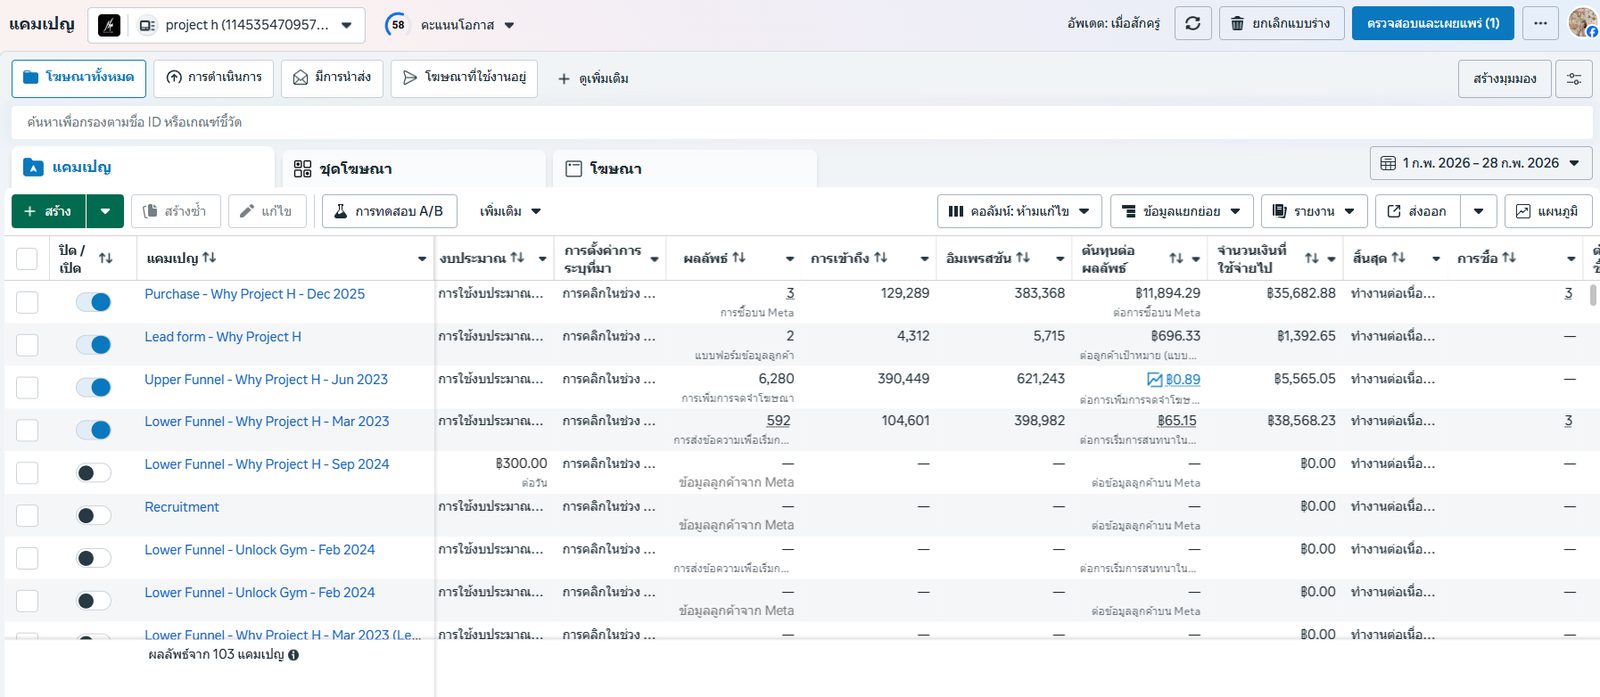
Task: Click the refresh data icon button
Action: (1193, 23)
